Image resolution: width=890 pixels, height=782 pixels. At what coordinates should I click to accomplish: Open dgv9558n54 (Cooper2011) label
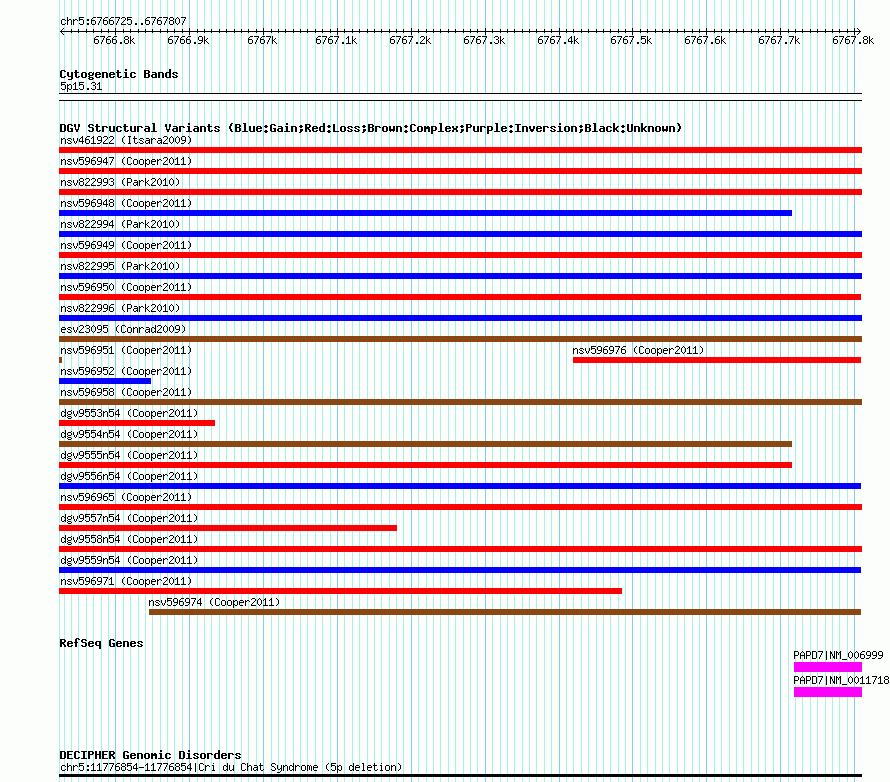(129, 539)
